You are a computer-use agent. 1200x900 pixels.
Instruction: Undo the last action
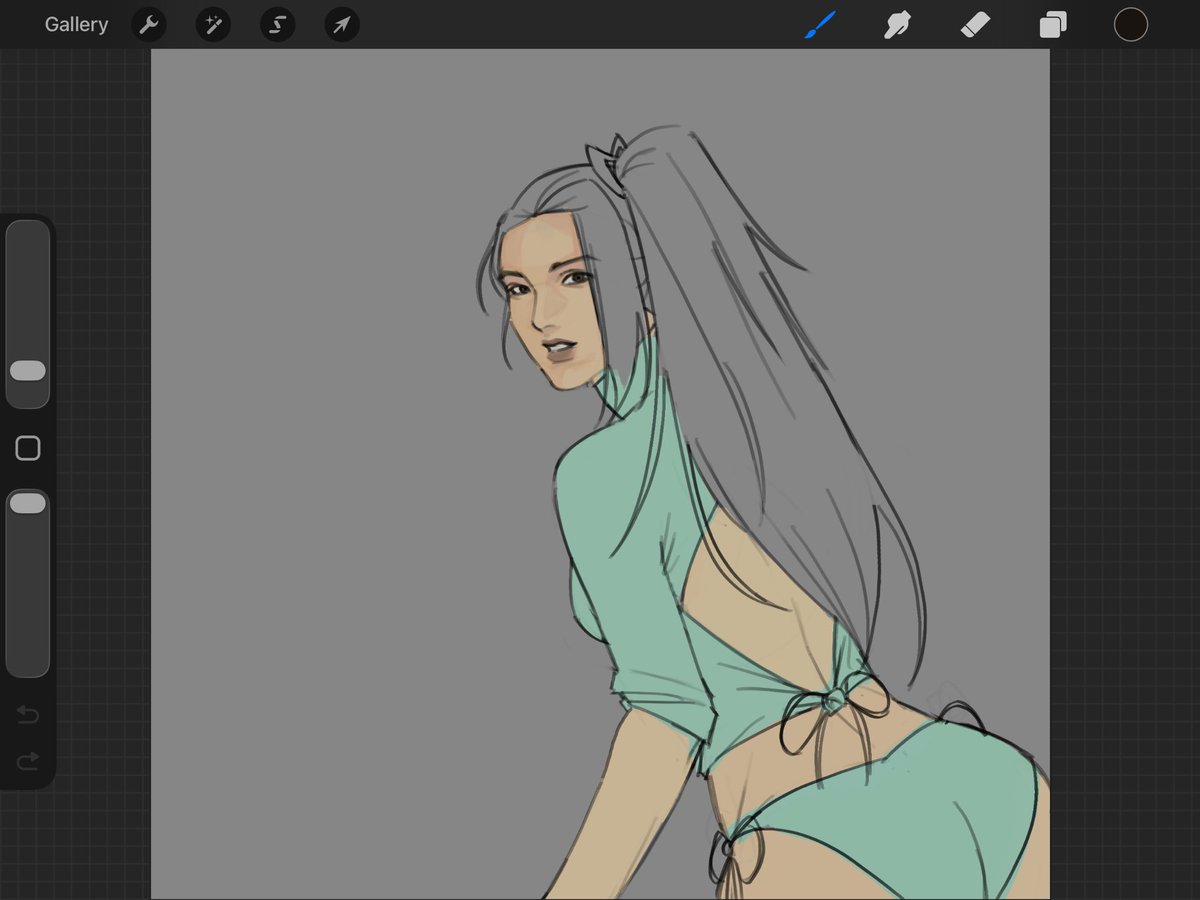point(28,714)
